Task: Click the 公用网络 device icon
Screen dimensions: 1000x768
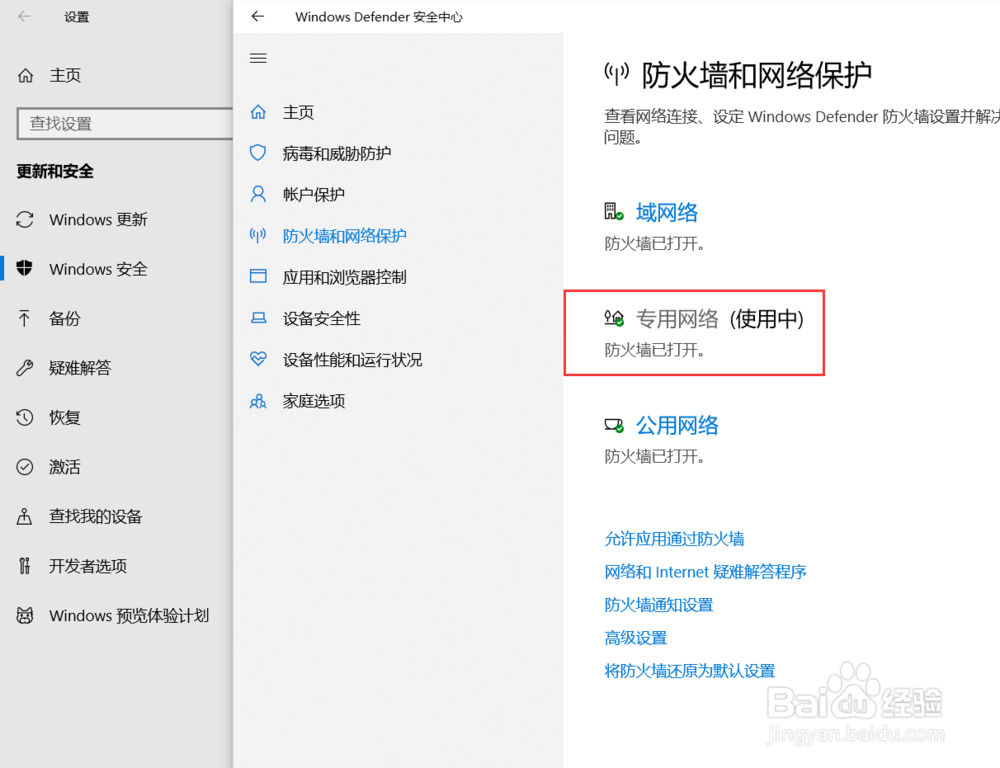Action: click(x=614, y=425)
